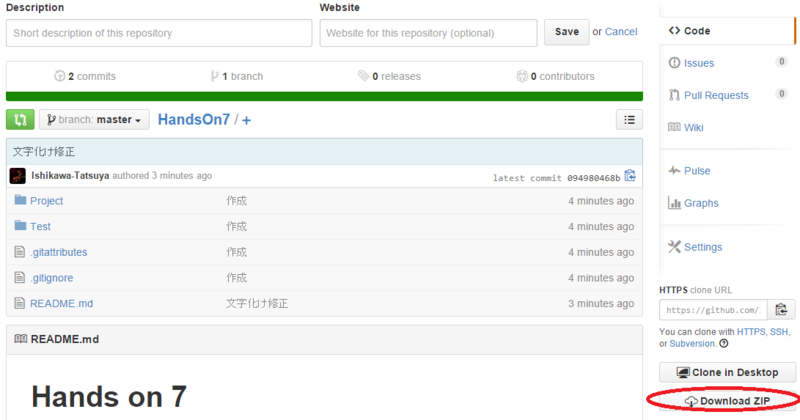The width and height of the screenshot is (800, 420).
Task: Focus the short description input field
Action: point(159,33)
